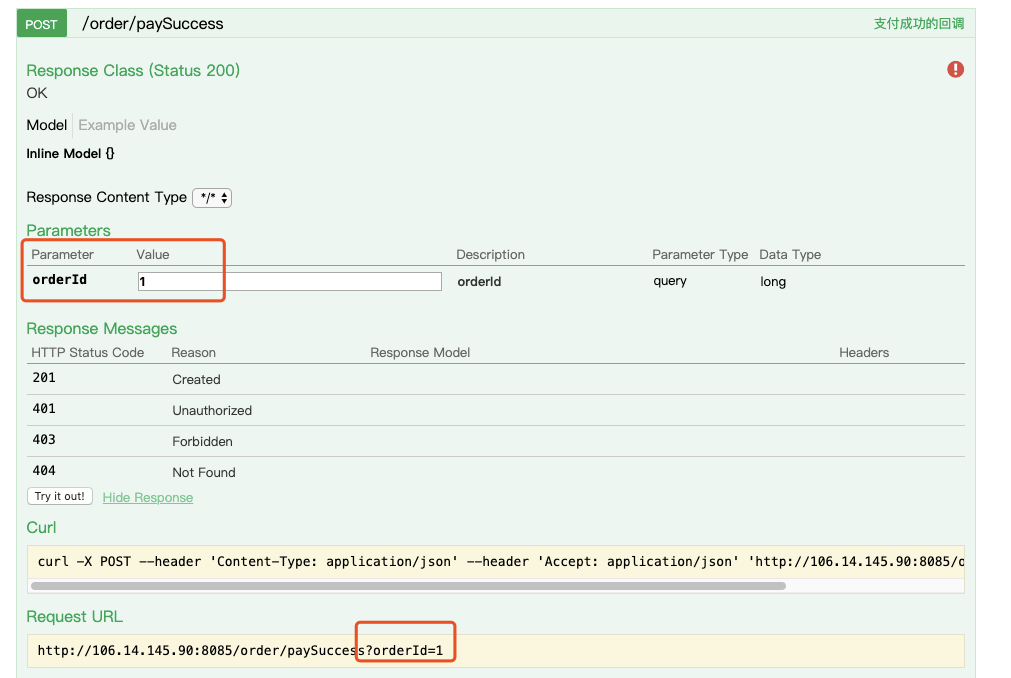Click the Curl command horizontal scrollbar
The width and height of the screenshot is (1011, 678).
[x=408, y=586]
